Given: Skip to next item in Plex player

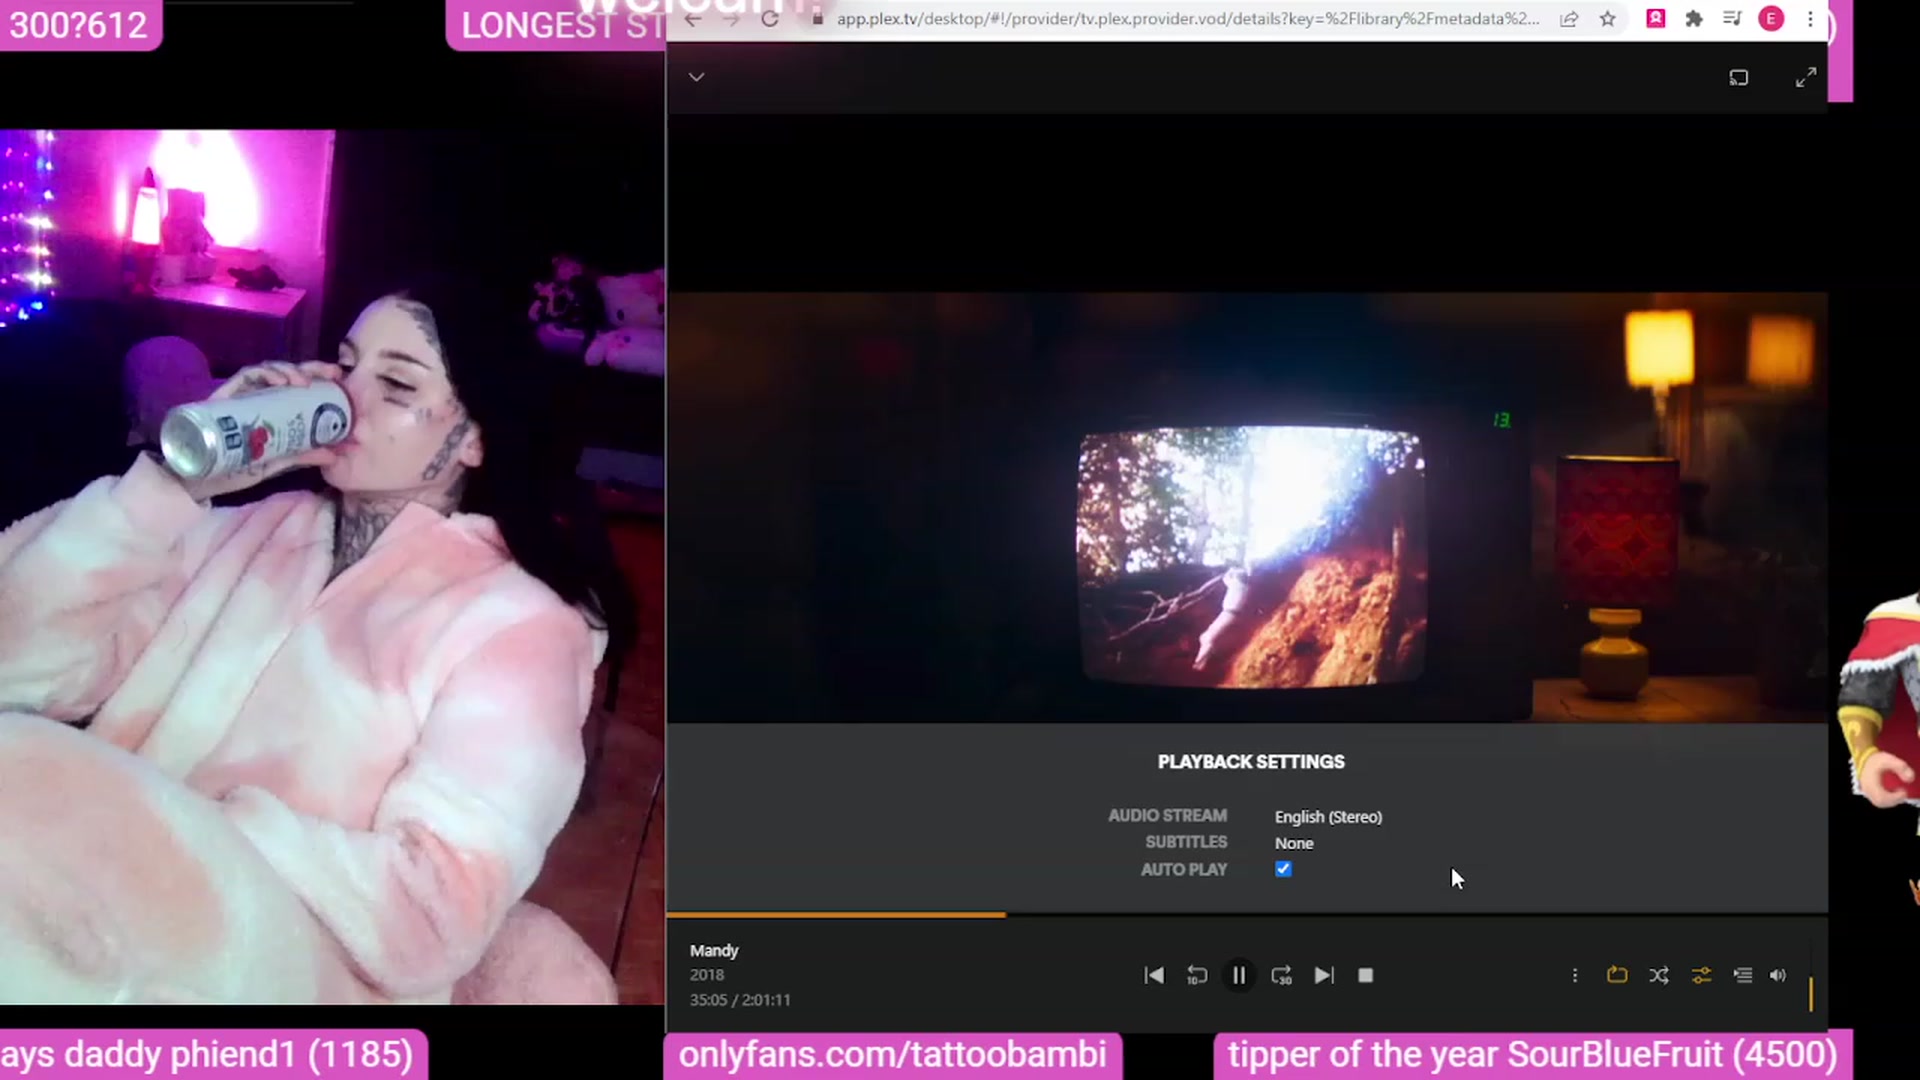Looking at the screenshot, I should coord(1323,975).
